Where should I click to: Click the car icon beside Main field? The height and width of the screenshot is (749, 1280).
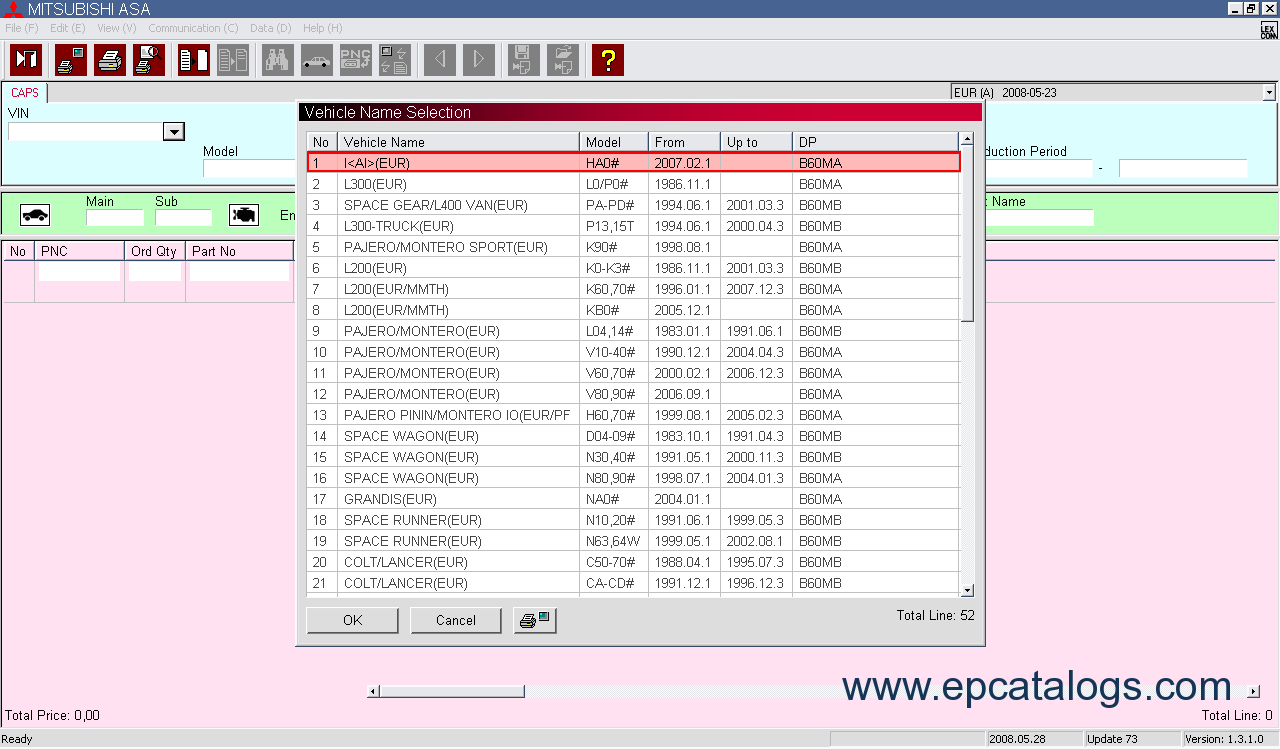35,214
